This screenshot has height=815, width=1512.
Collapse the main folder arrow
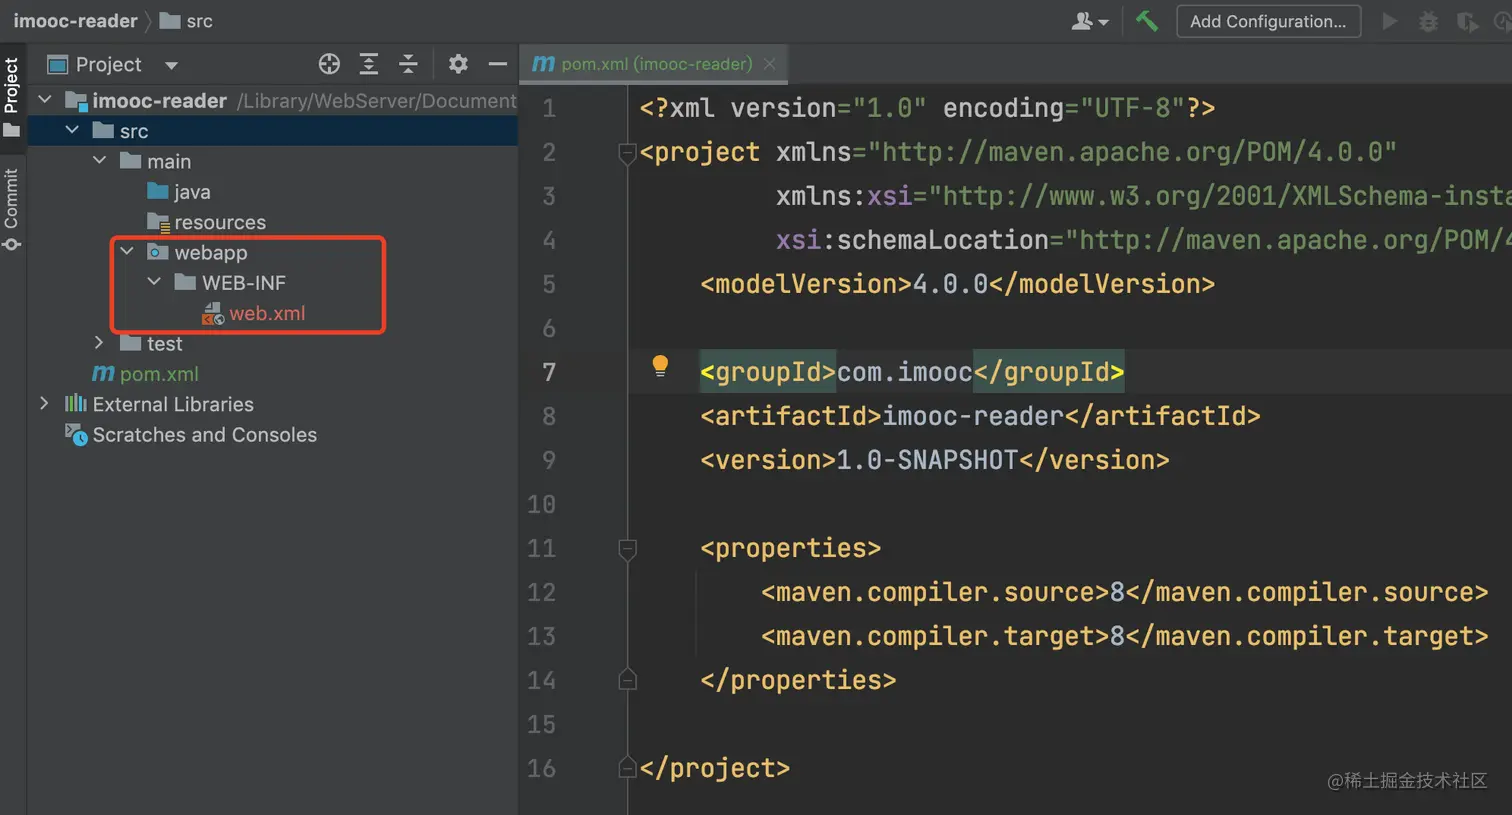99,160
